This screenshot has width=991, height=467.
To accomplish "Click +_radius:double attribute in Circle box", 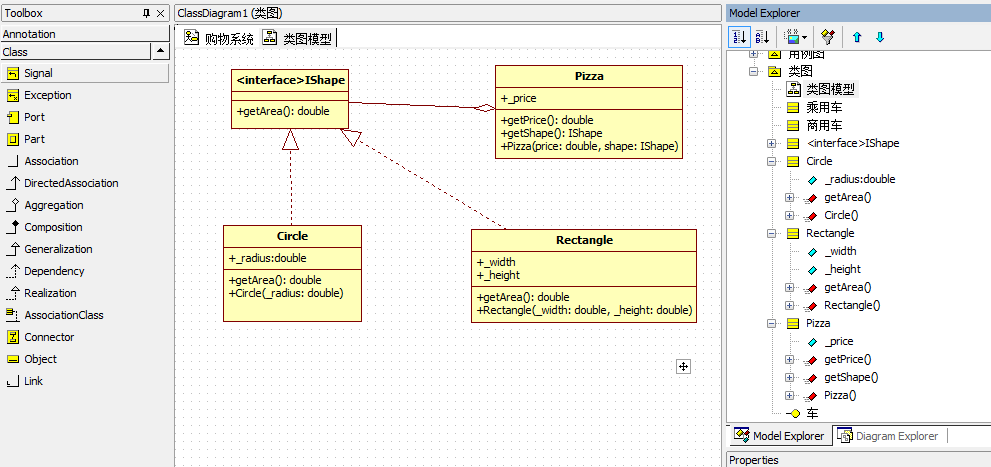I will point(267,258).
